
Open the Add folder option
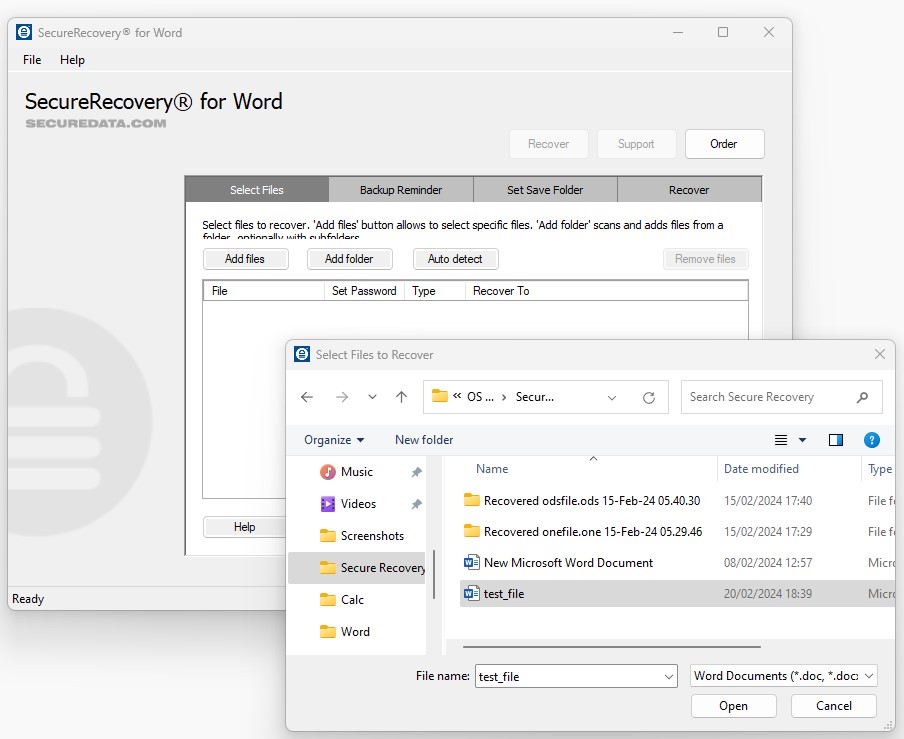(x=350, y=259)
